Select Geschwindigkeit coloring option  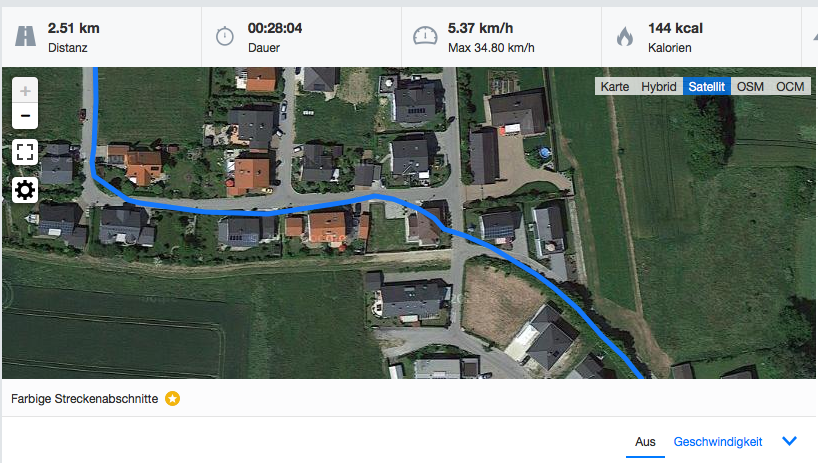click(718, 442)
